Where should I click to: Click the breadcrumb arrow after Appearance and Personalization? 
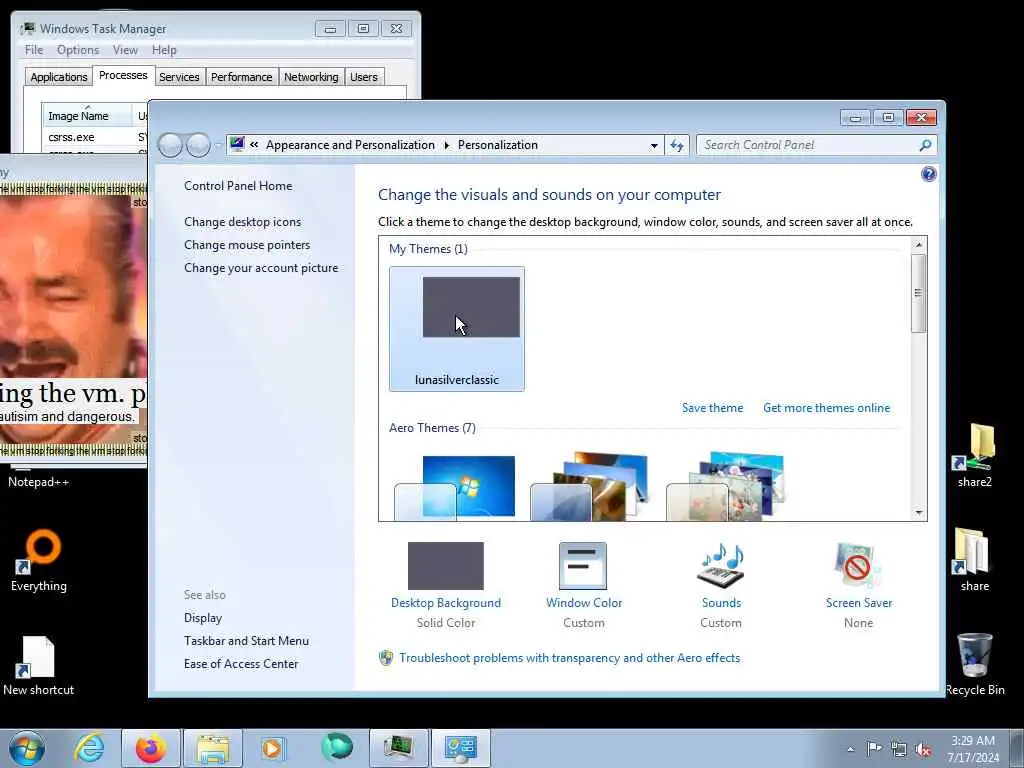coord(447,145)
